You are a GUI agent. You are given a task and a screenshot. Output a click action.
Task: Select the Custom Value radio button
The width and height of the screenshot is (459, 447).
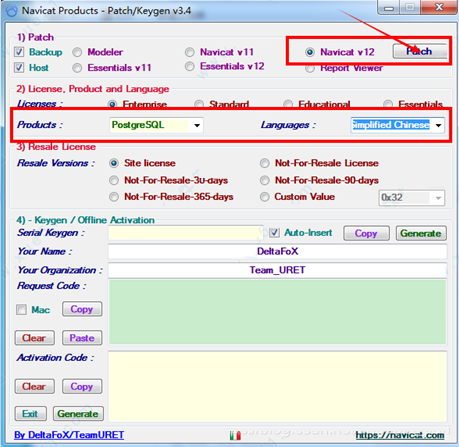coord(265,197)
